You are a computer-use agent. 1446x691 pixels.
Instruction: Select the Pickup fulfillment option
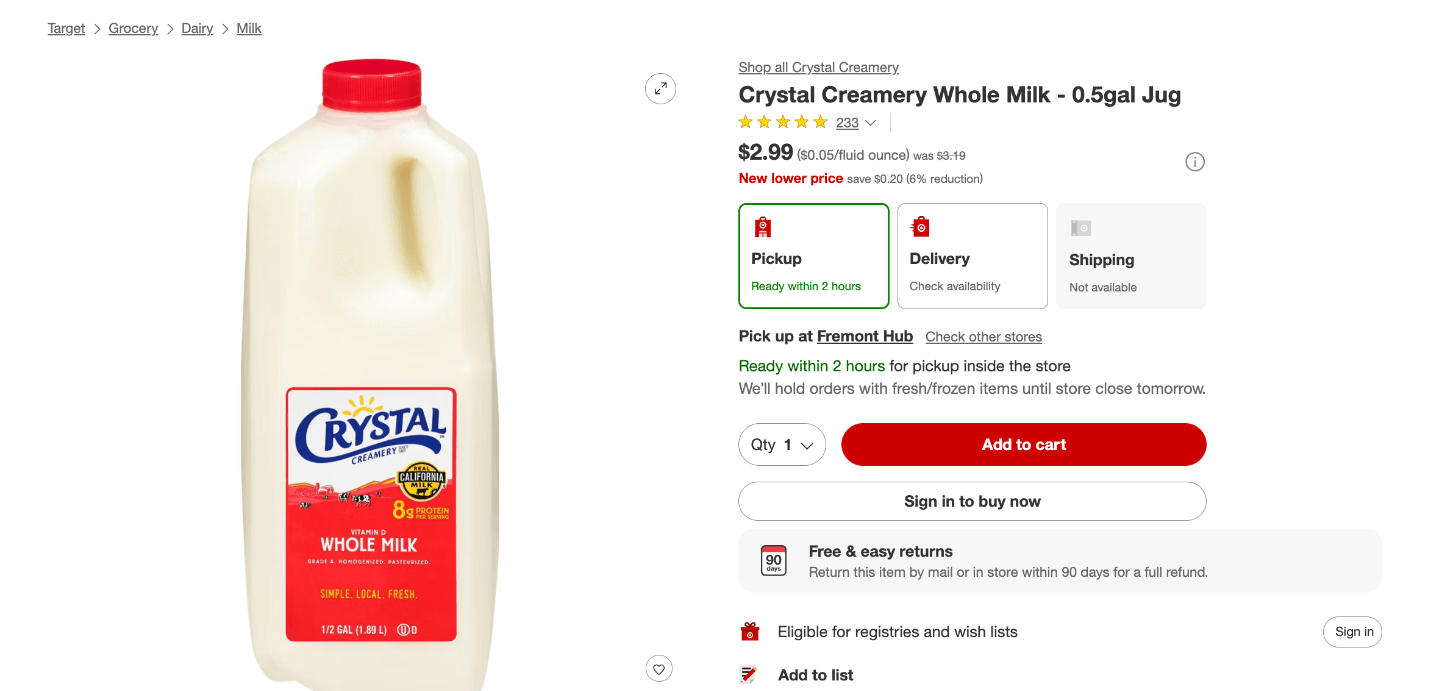pyautogui.click(x=814, y=256)
